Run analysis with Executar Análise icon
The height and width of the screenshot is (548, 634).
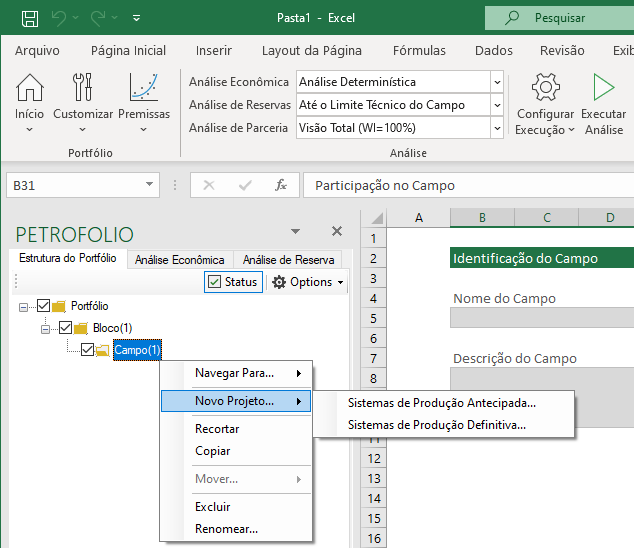coord(603,89)
